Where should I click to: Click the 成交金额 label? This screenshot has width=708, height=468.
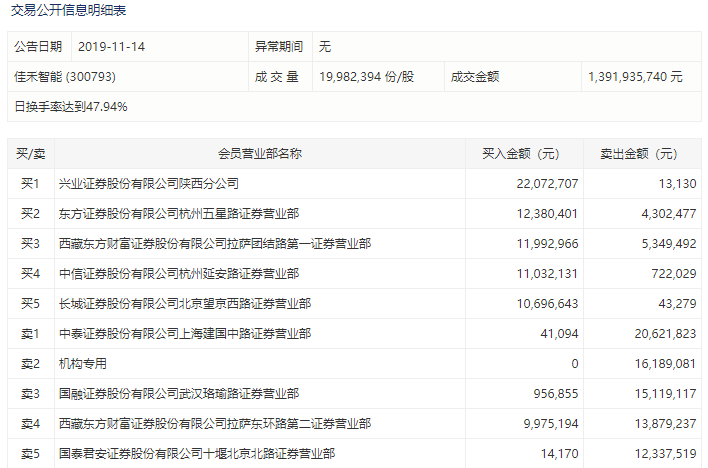point(475,77)
